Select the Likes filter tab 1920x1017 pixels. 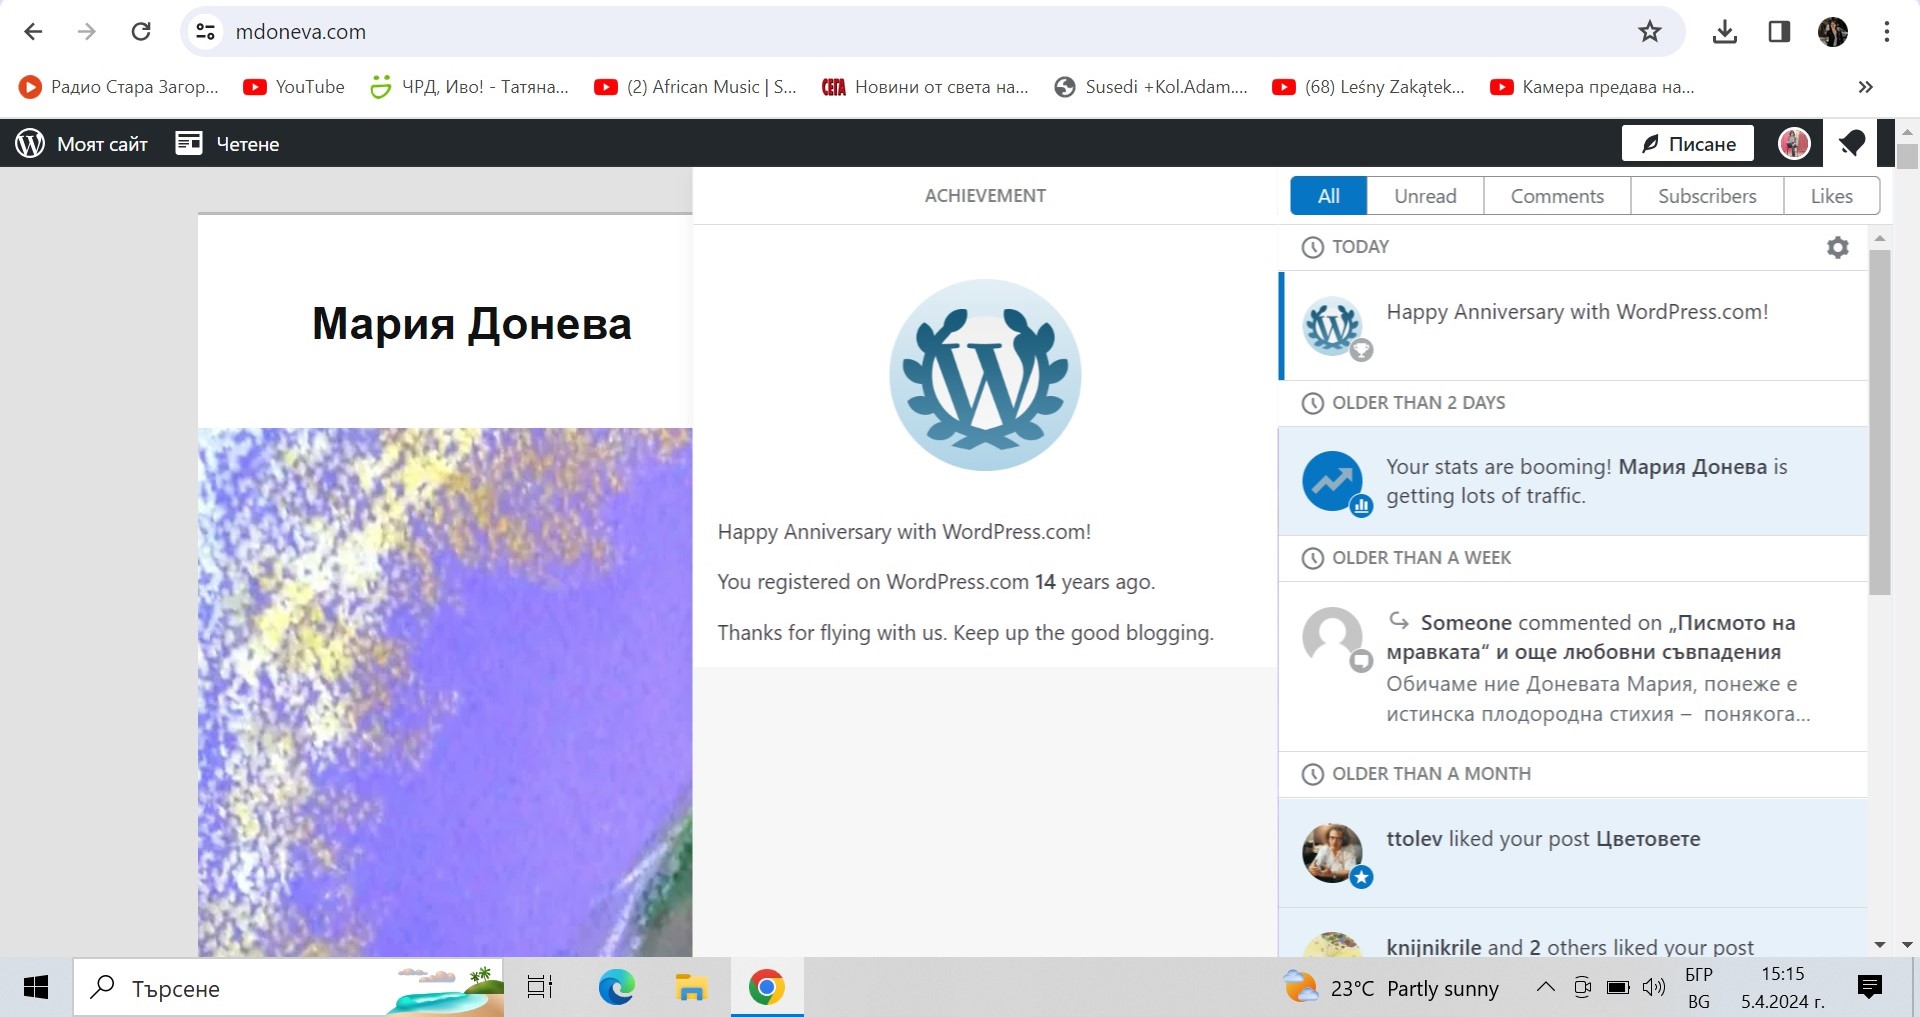point(1831,196)
